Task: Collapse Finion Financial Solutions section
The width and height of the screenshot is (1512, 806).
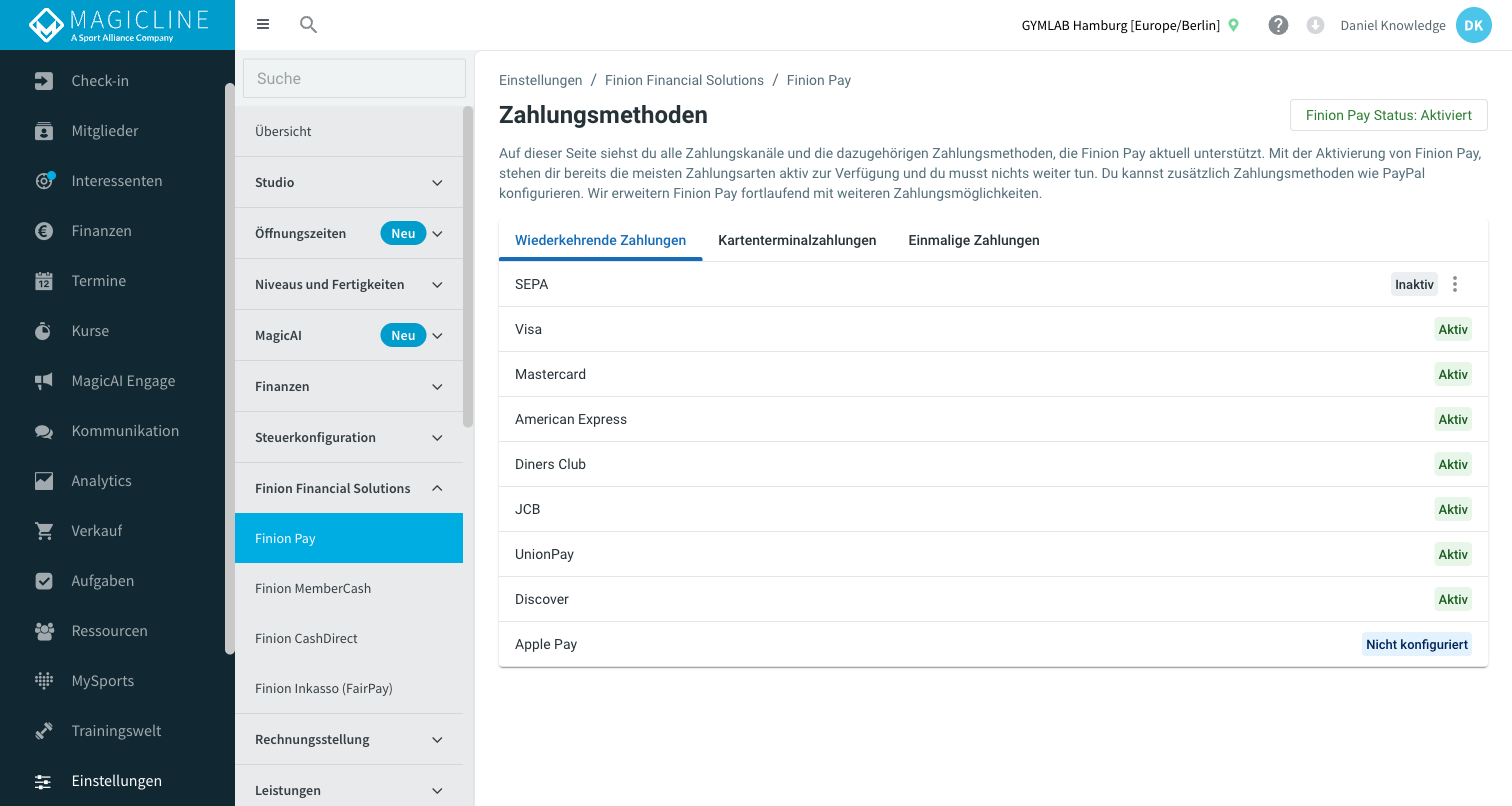Action: tap(437, 489)
